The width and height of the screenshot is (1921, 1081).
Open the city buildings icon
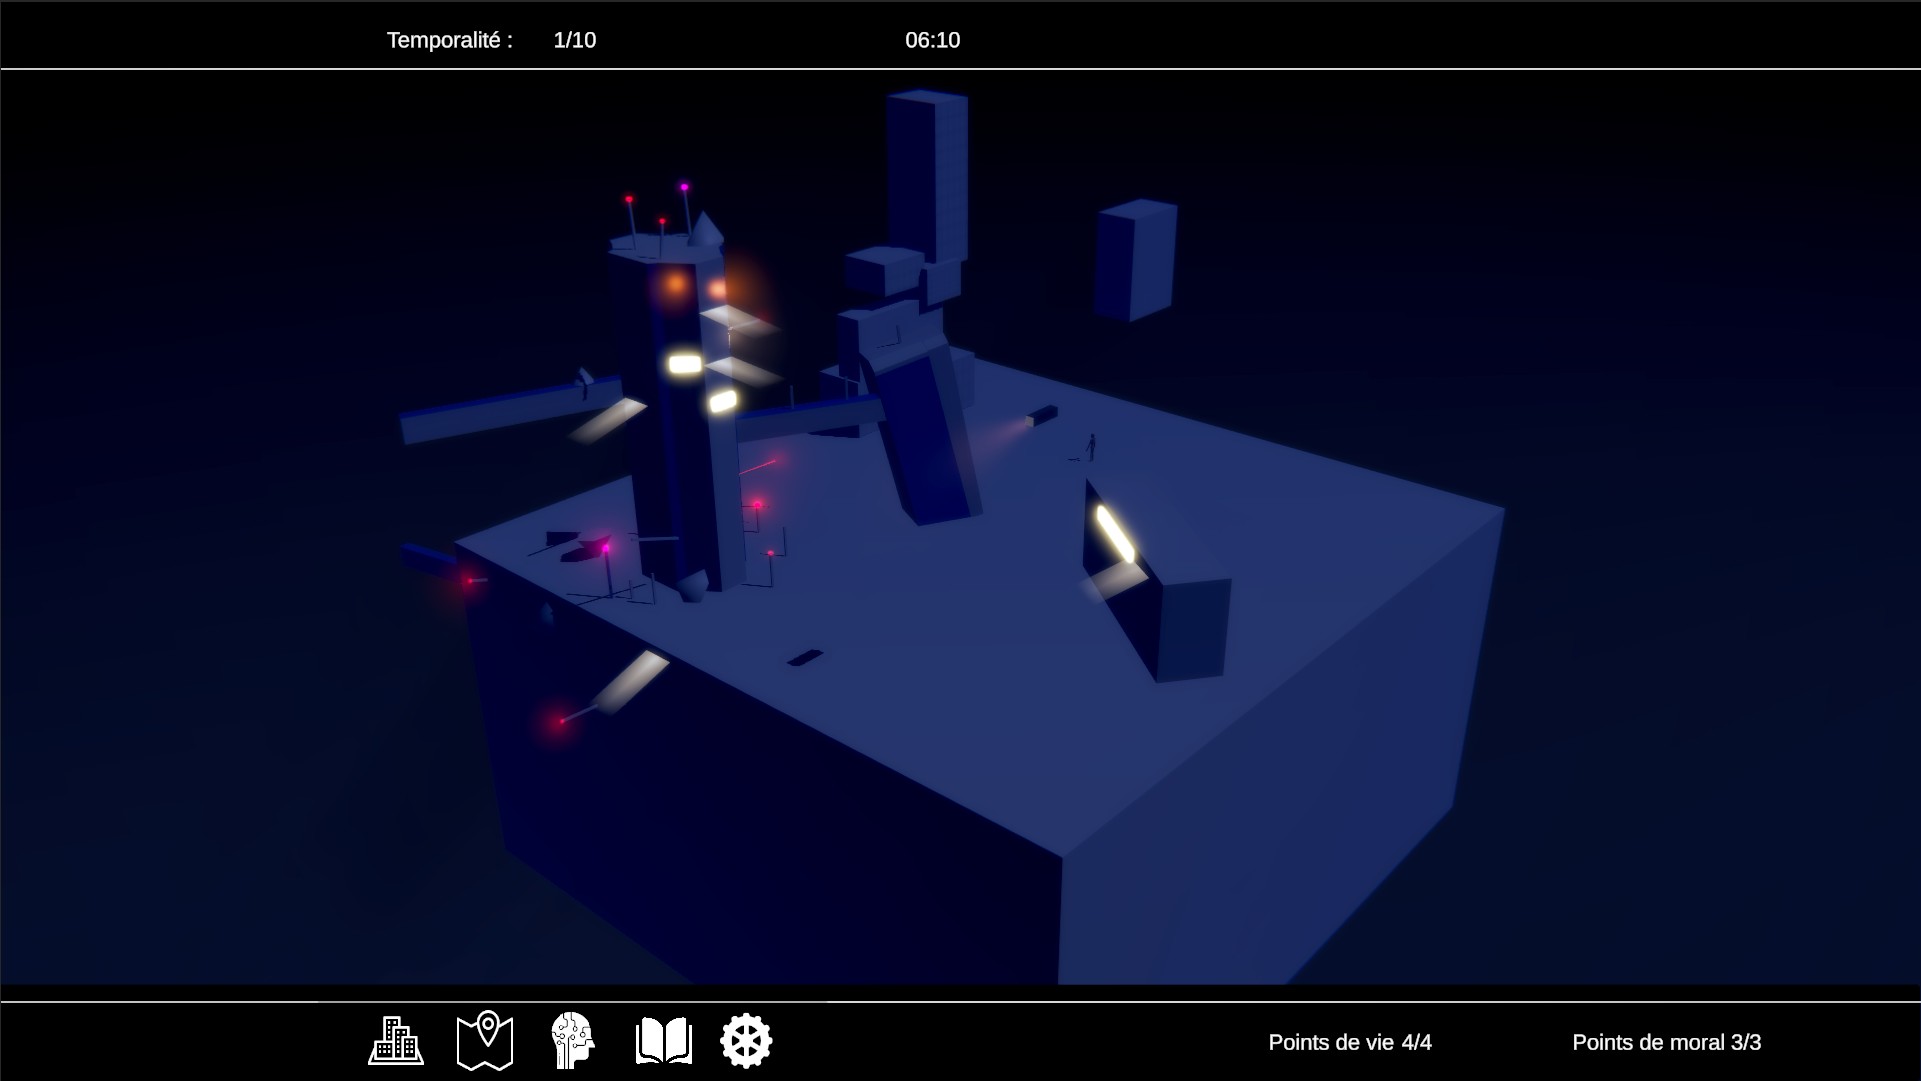click(396, 1041)
